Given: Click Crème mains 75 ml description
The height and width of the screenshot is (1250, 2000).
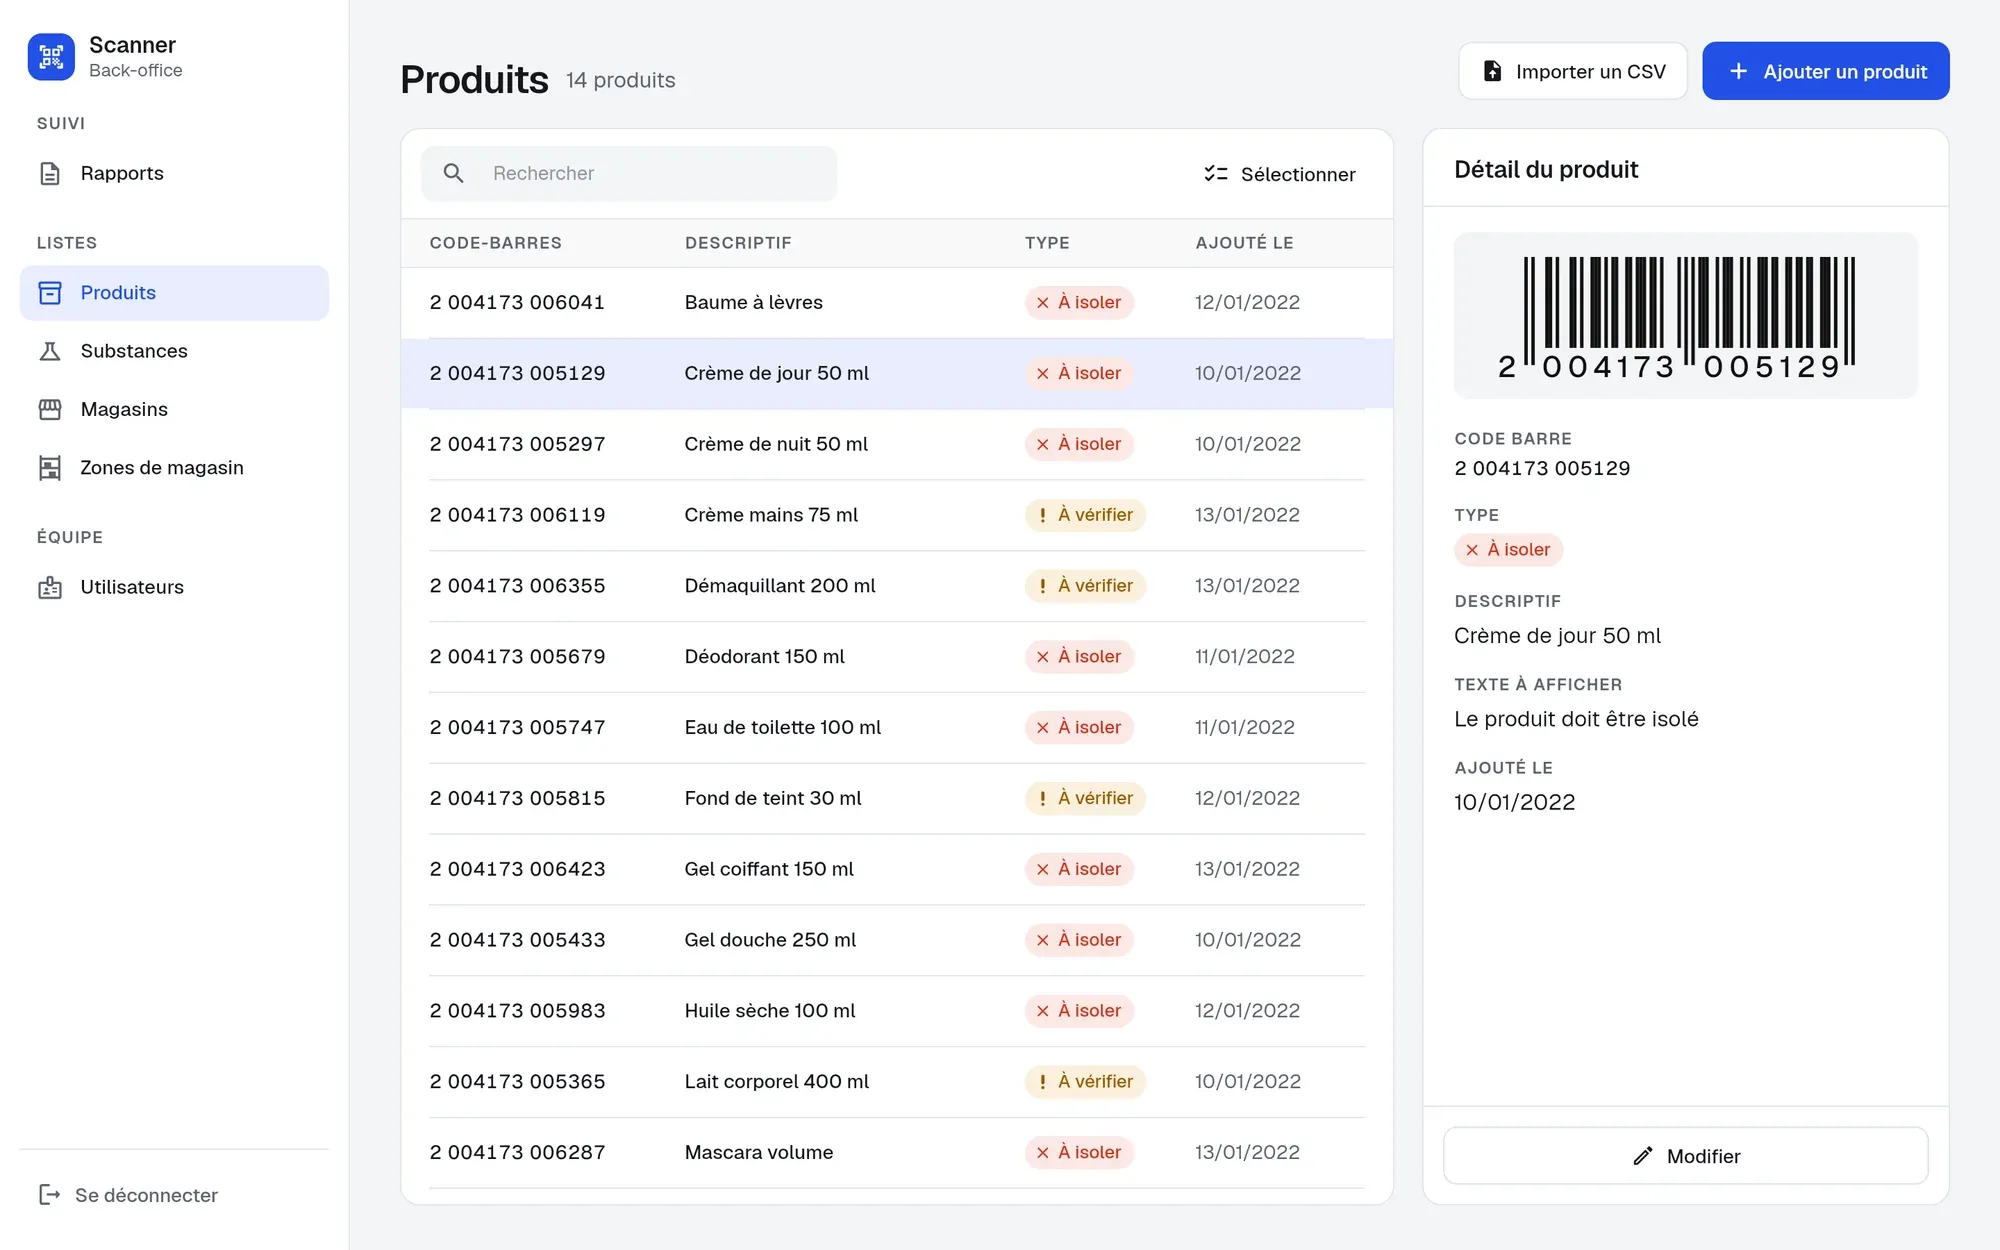Looking at the screenshot, I should (x=771, y=515).
